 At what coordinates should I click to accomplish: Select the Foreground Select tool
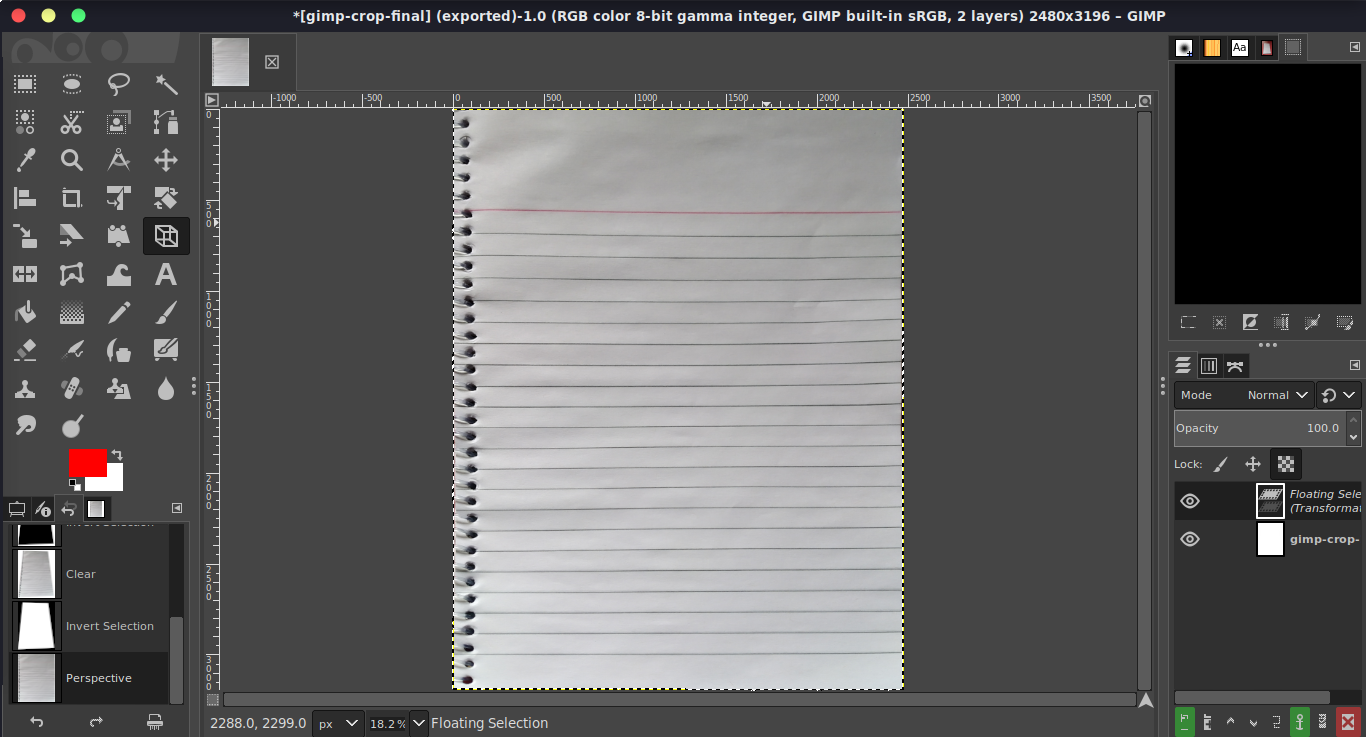point(119,122)
